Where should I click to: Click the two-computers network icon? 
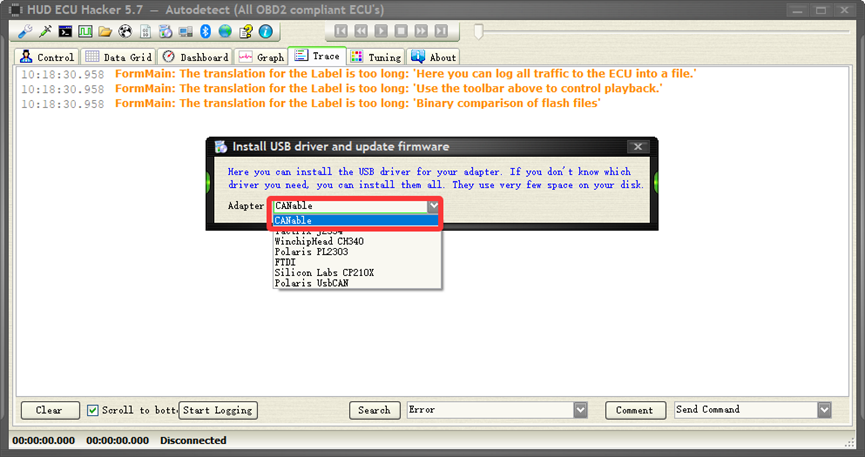coord(185,31)
